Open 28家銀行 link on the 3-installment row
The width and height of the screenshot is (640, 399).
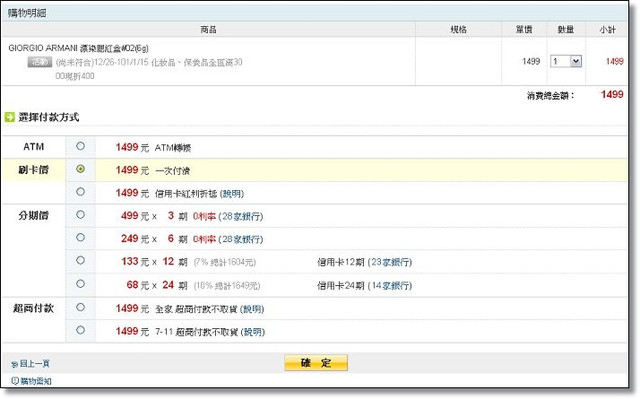click(x=242, y=217)
